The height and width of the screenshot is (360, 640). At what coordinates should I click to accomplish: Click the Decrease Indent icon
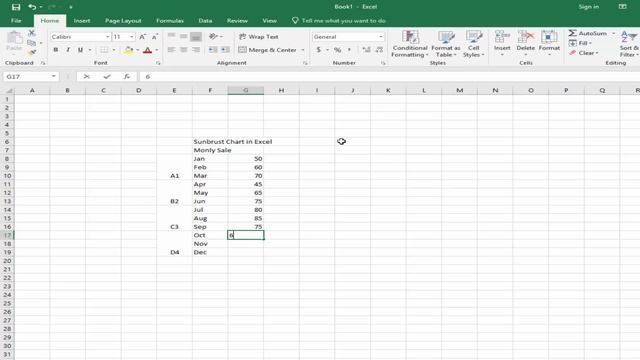point(213,50)
